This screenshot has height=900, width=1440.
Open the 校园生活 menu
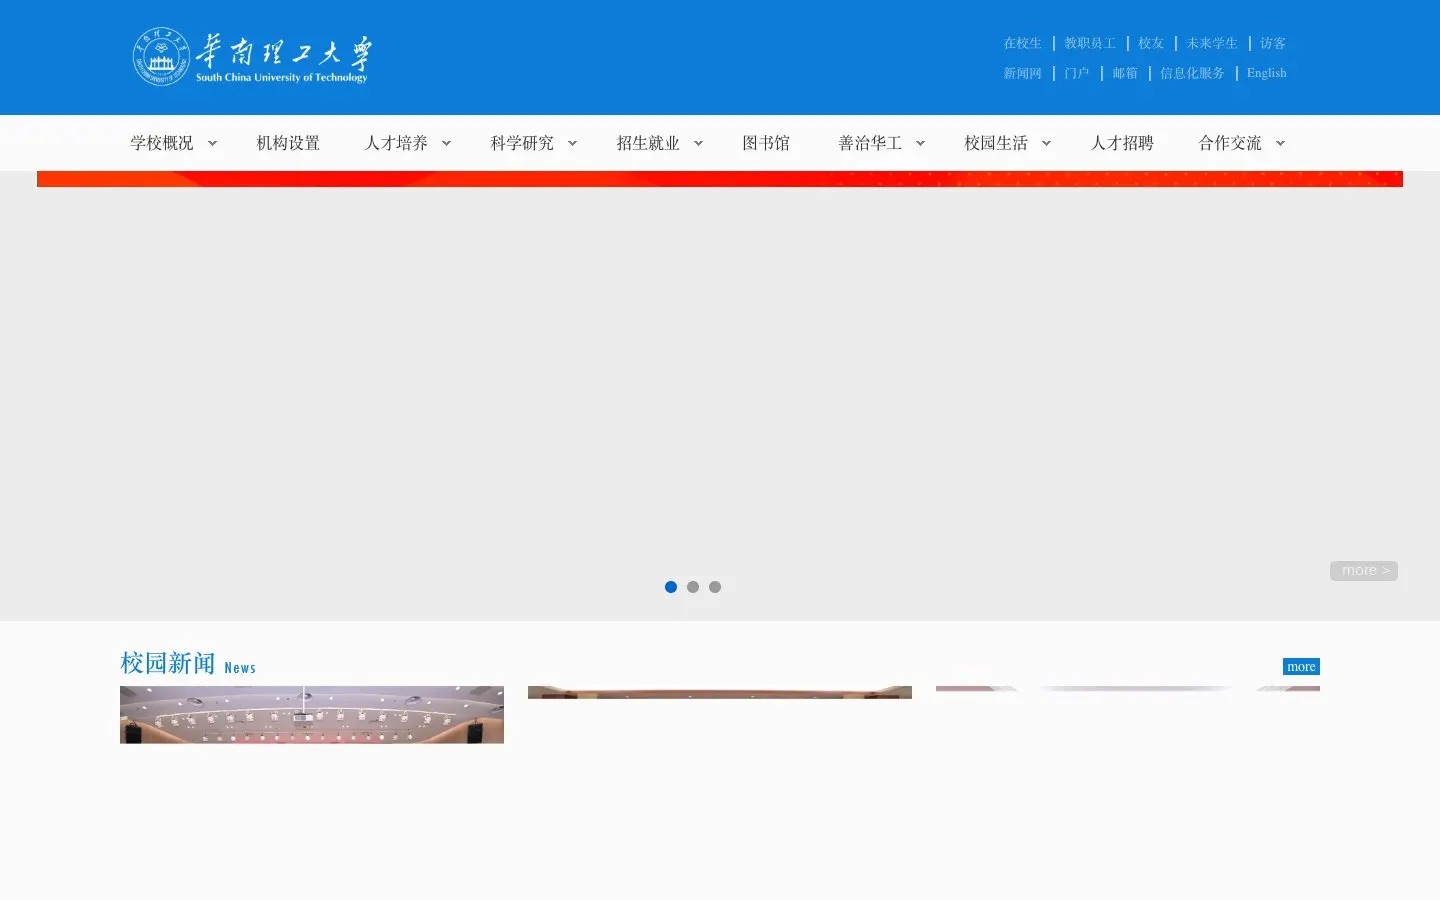[x=996, y=143]
